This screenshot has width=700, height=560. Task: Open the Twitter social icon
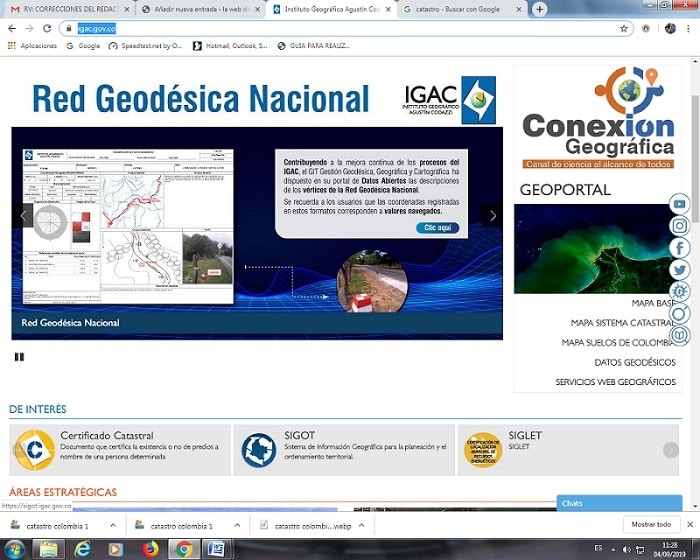tap(679, 270)
